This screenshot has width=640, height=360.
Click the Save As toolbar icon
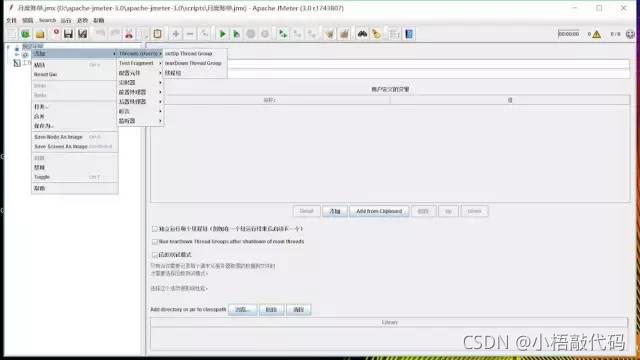(x=83, y=34)
